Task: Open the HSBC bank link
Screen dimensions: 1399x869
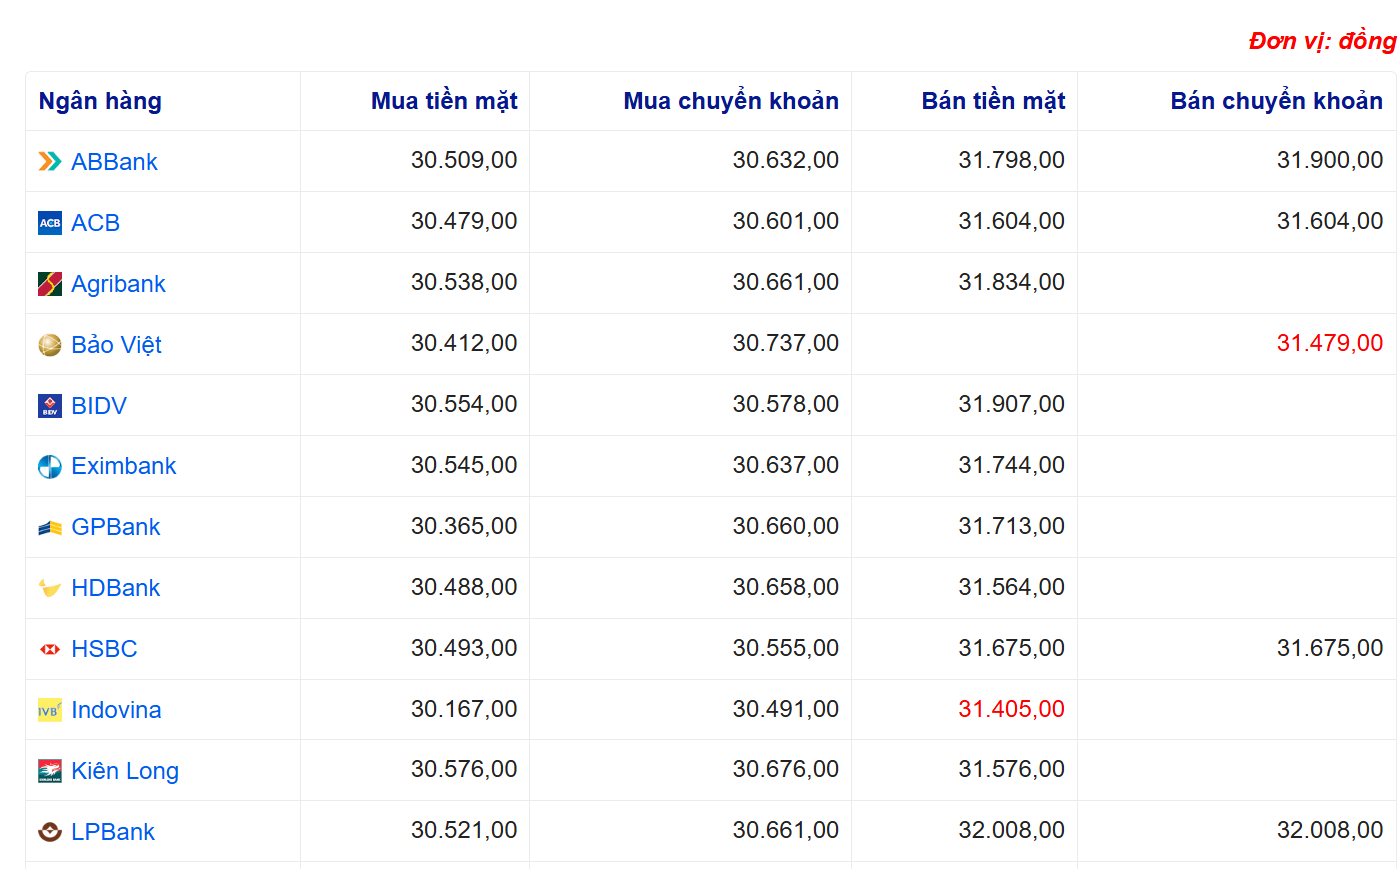Action: tap(104, 649)
